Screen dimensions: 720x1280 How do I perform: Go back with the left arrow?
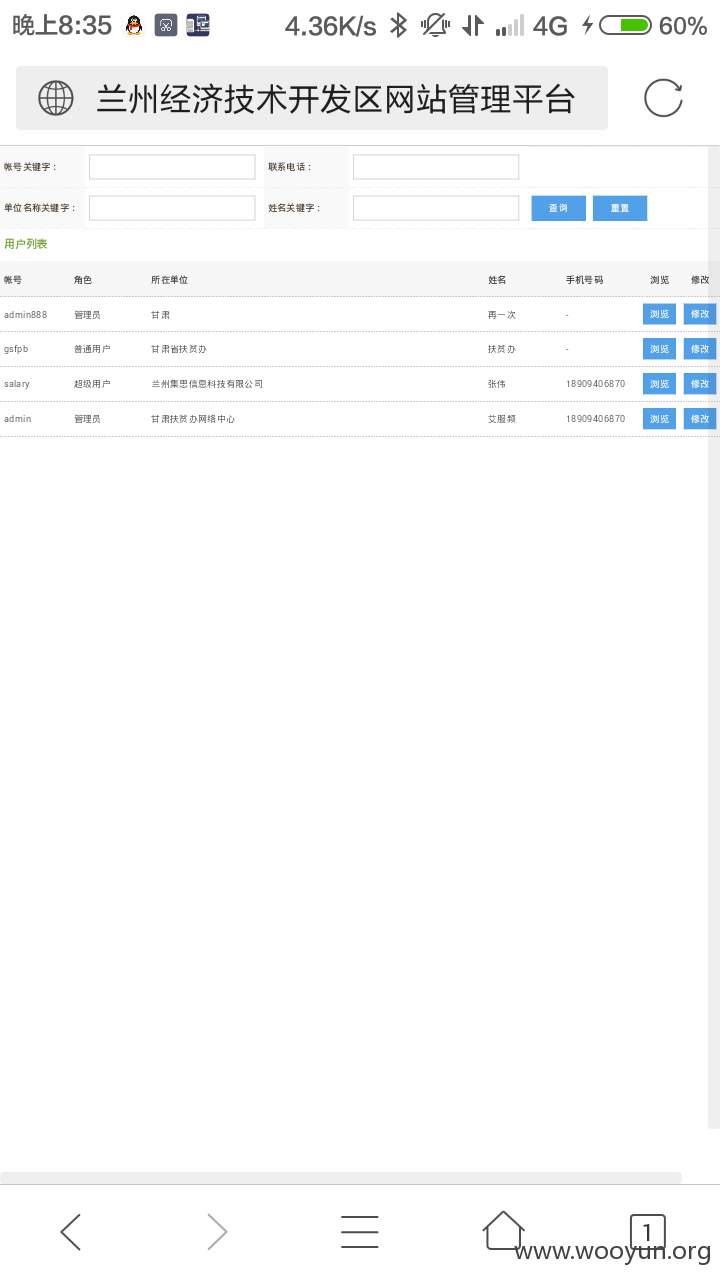coord(70,1232)
